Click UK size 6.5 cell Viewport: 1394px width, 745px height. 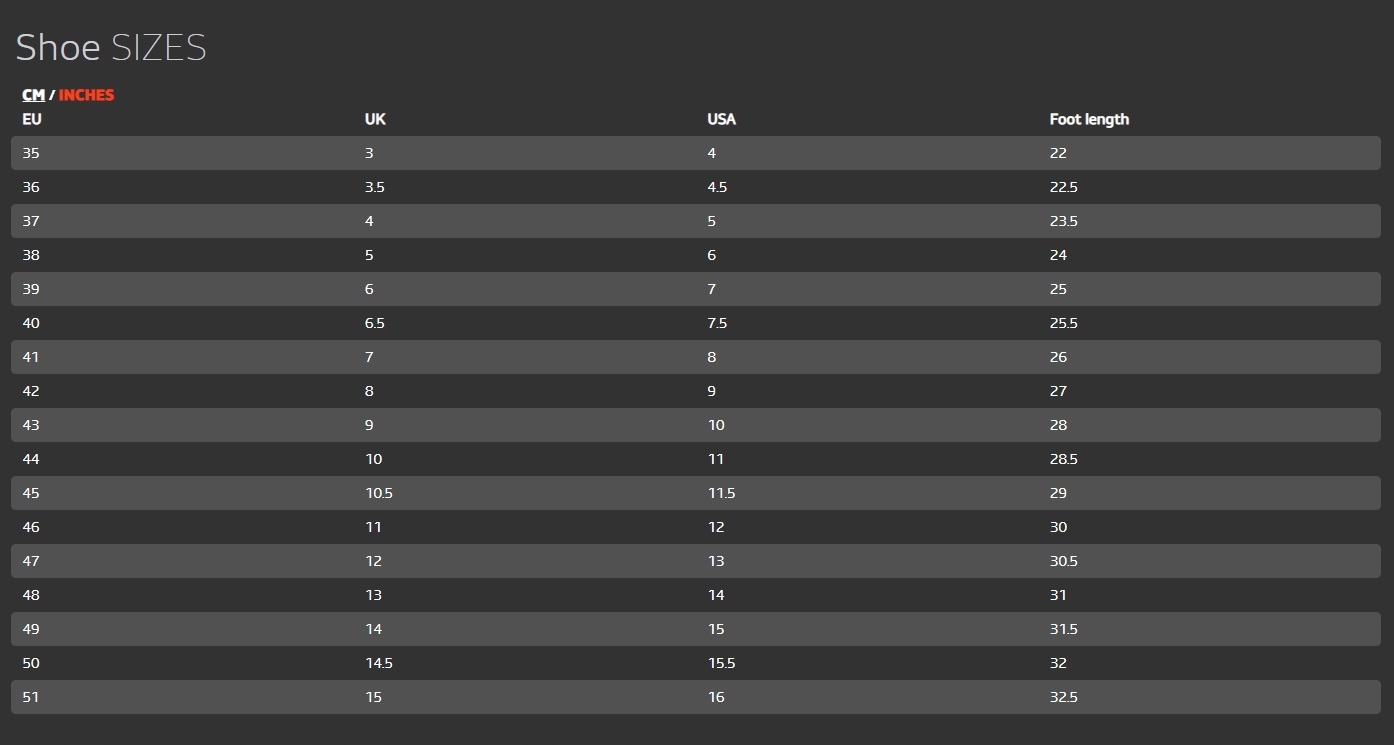coord(375,323)
